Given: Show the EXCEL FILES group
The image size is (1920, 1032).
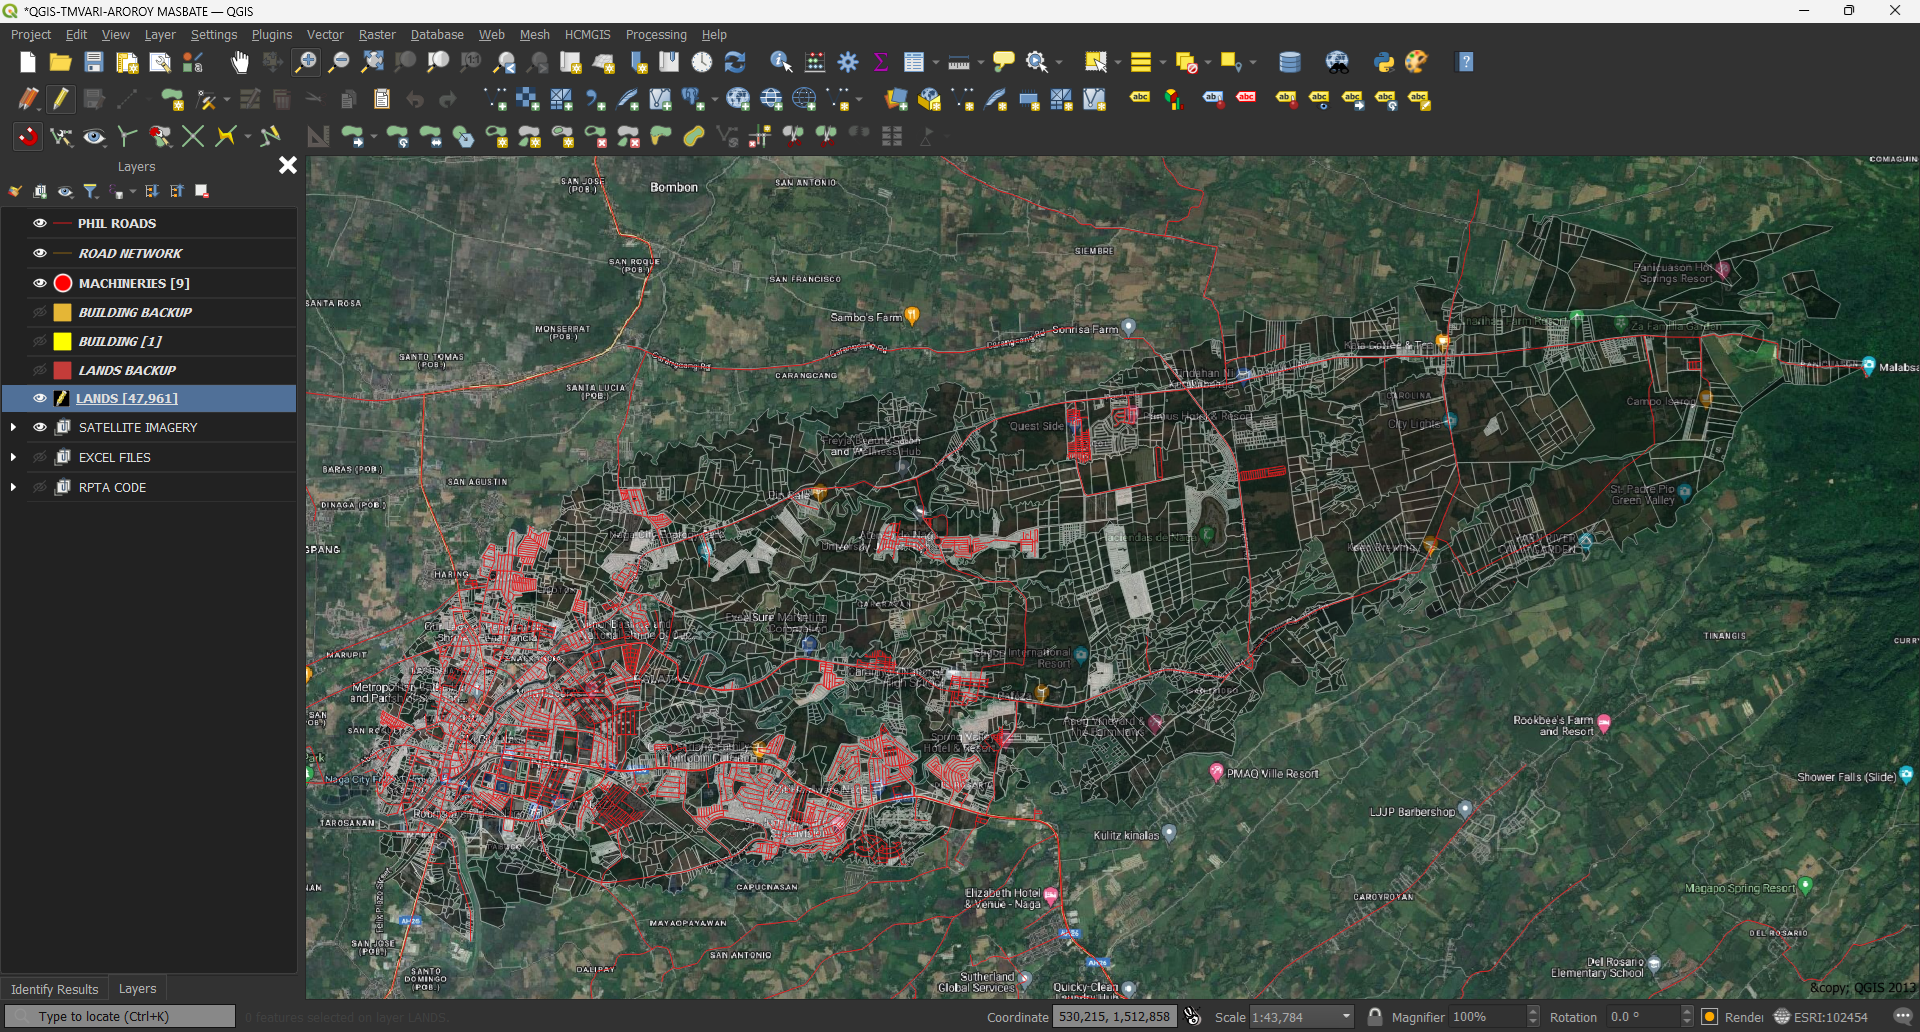Looking at the screenshot, I should [40, 457].
